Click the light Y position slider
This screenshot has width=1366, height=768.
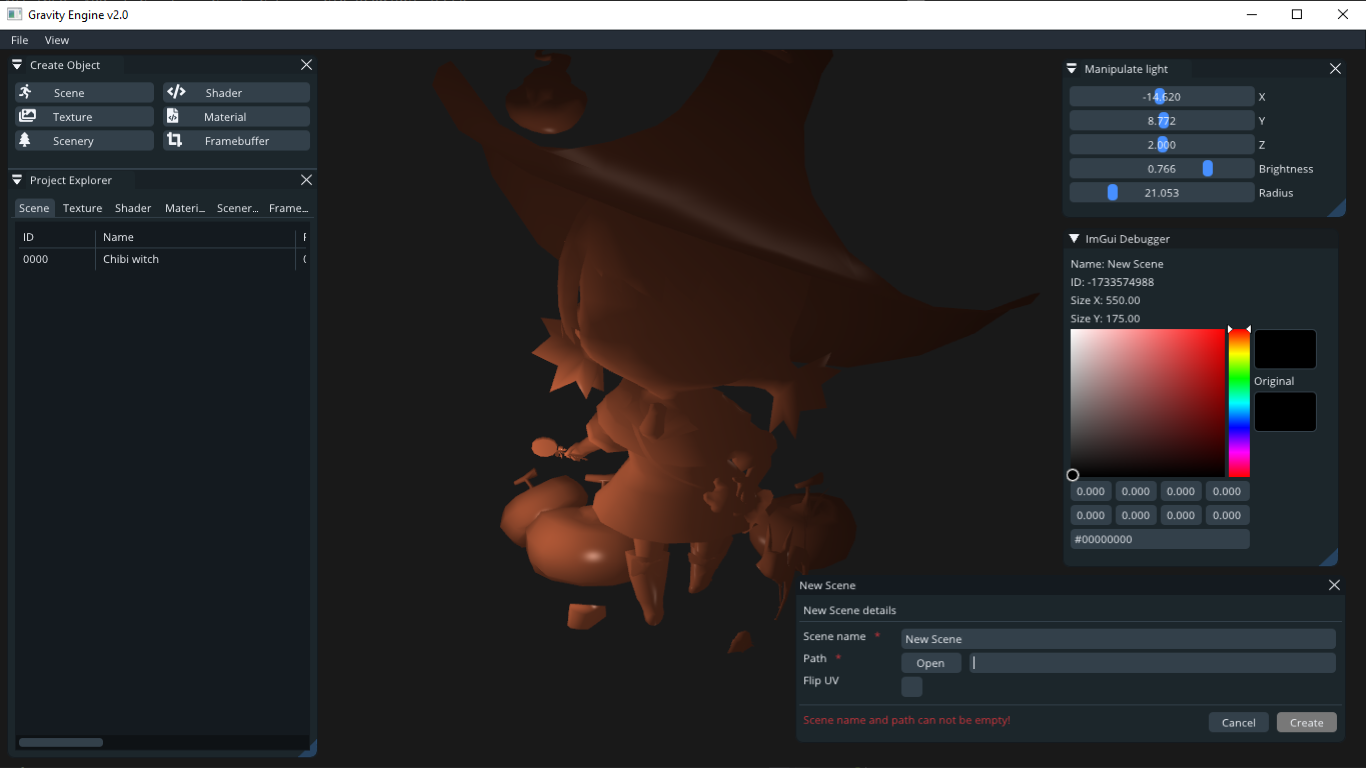pos(1161,120)
